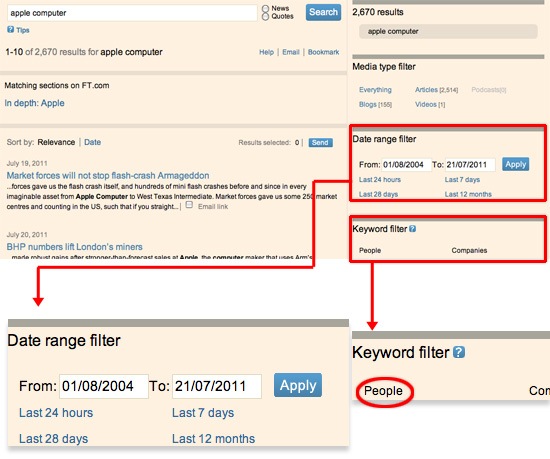Bookmark this search results page
Image resolution: width=550 pixels, height=459 pixels.
(323, 52)
